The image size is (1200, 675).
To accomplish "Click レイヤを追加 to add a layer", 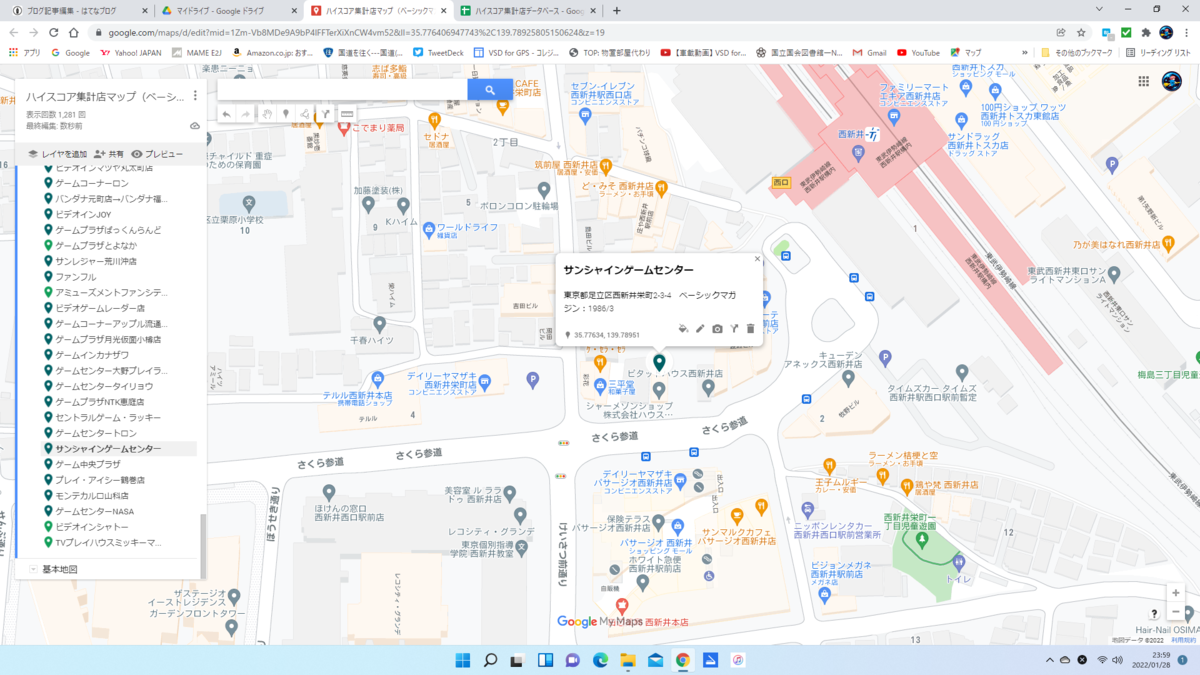I will pos(56,154).
